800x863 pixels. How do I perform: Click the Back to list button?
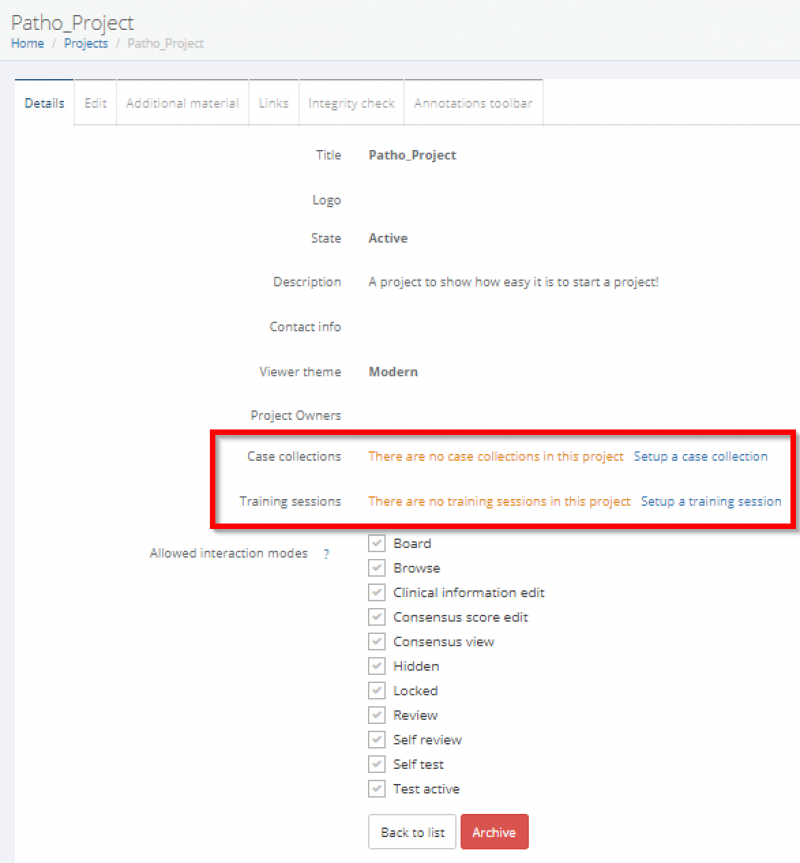tap(412, 832)
